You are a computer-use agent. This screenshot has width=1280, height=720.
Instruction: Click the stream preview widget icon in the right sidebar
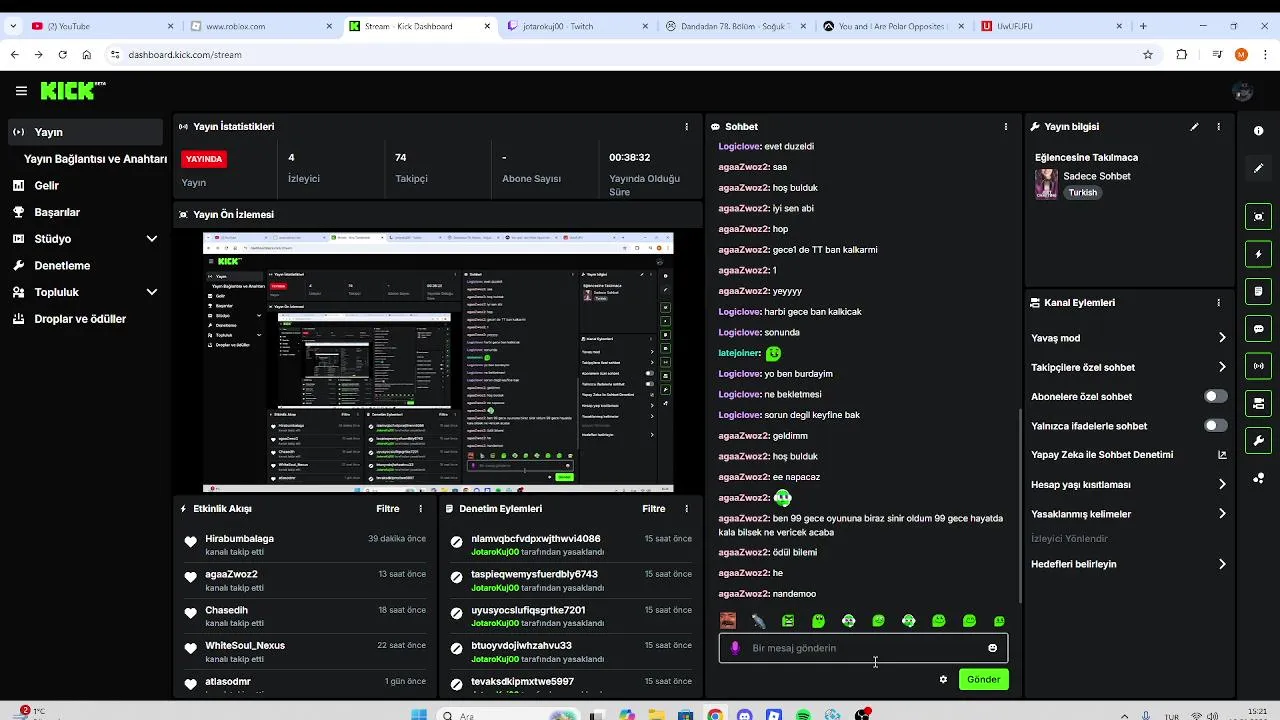click(1258, 217)
